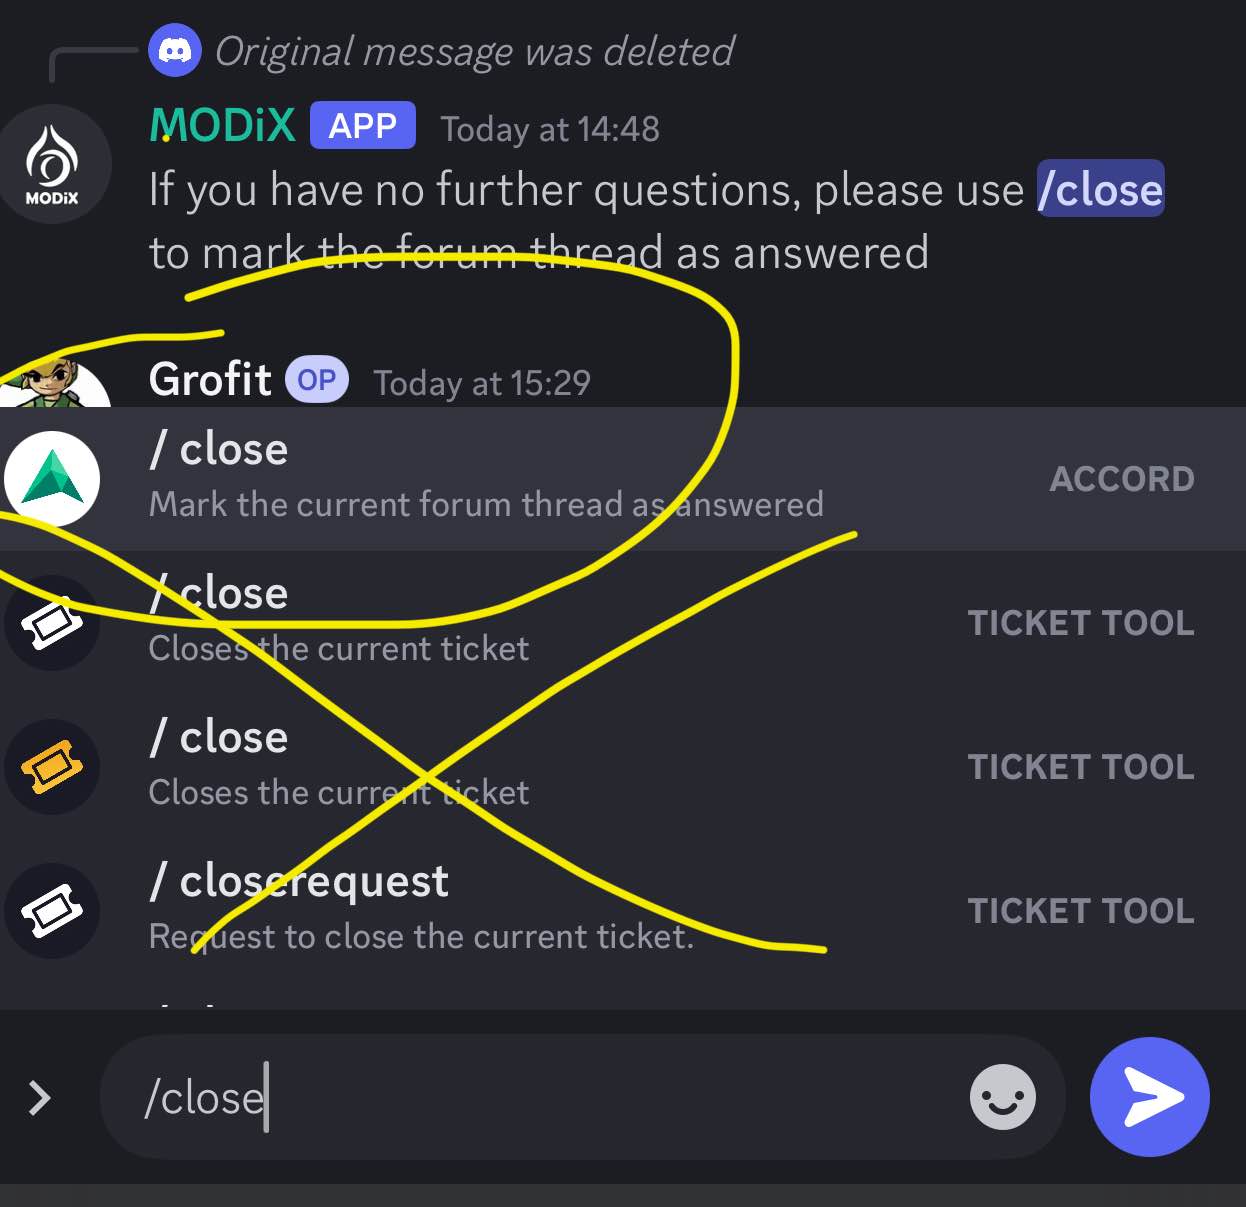Tap Grofit's profile avatar

pos(55,385)
